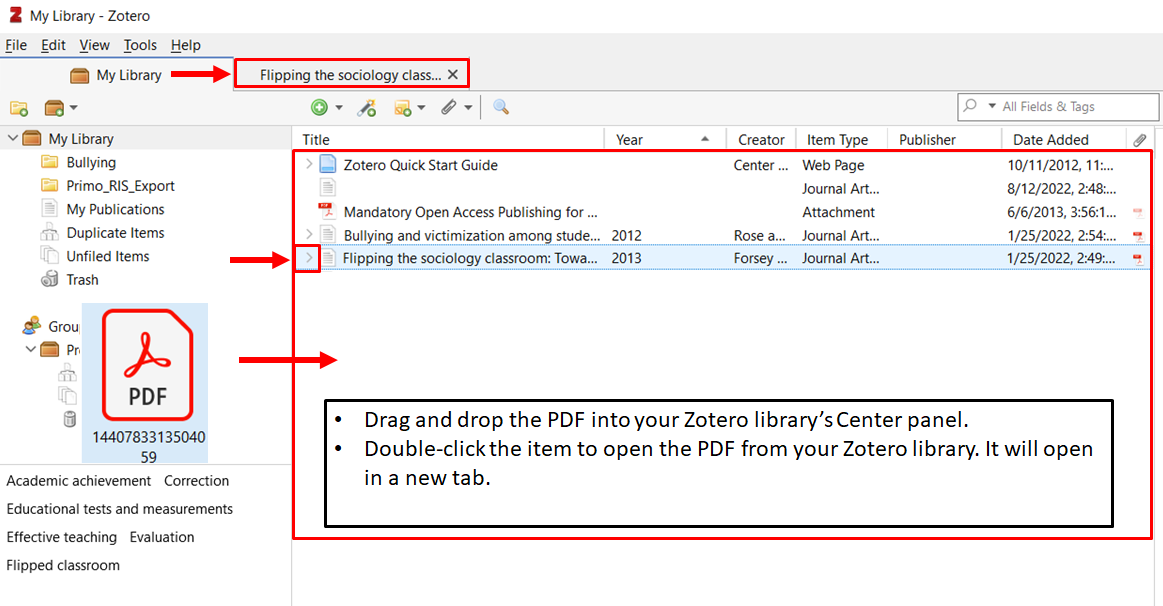Close the Flipping the sociology class tab

tap(453, 75)
